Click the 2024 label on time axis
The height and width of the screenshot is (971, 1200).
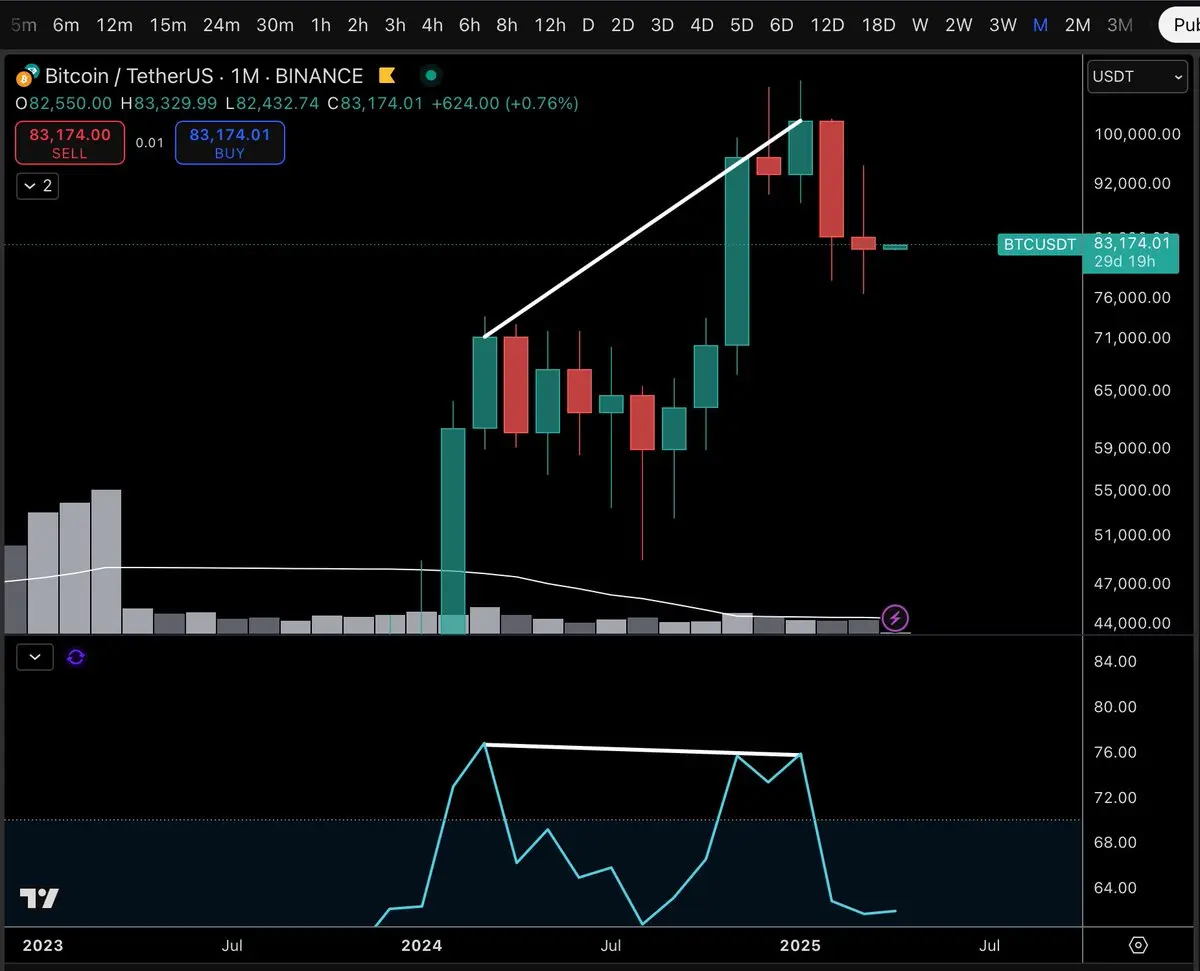pos(421,945)
